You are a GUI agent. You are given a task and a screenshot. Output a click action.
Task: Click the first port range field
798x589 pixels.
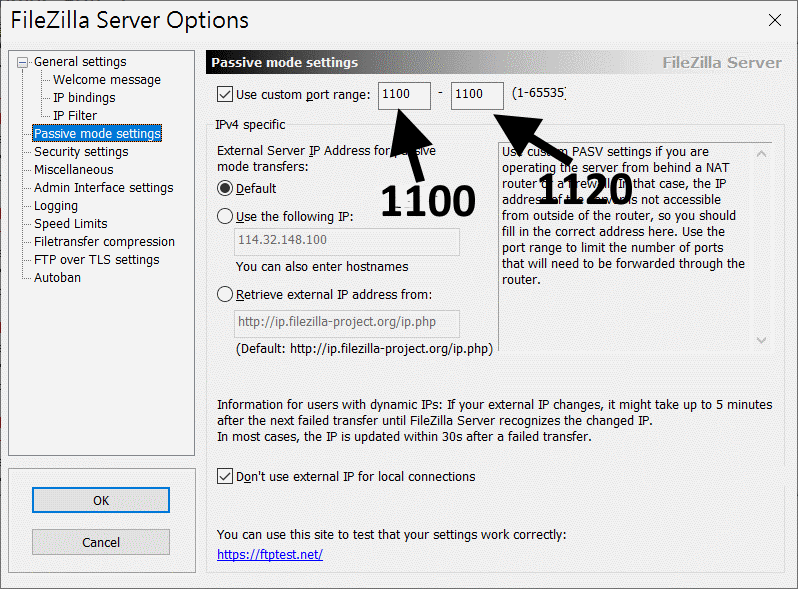click(404, 96)
